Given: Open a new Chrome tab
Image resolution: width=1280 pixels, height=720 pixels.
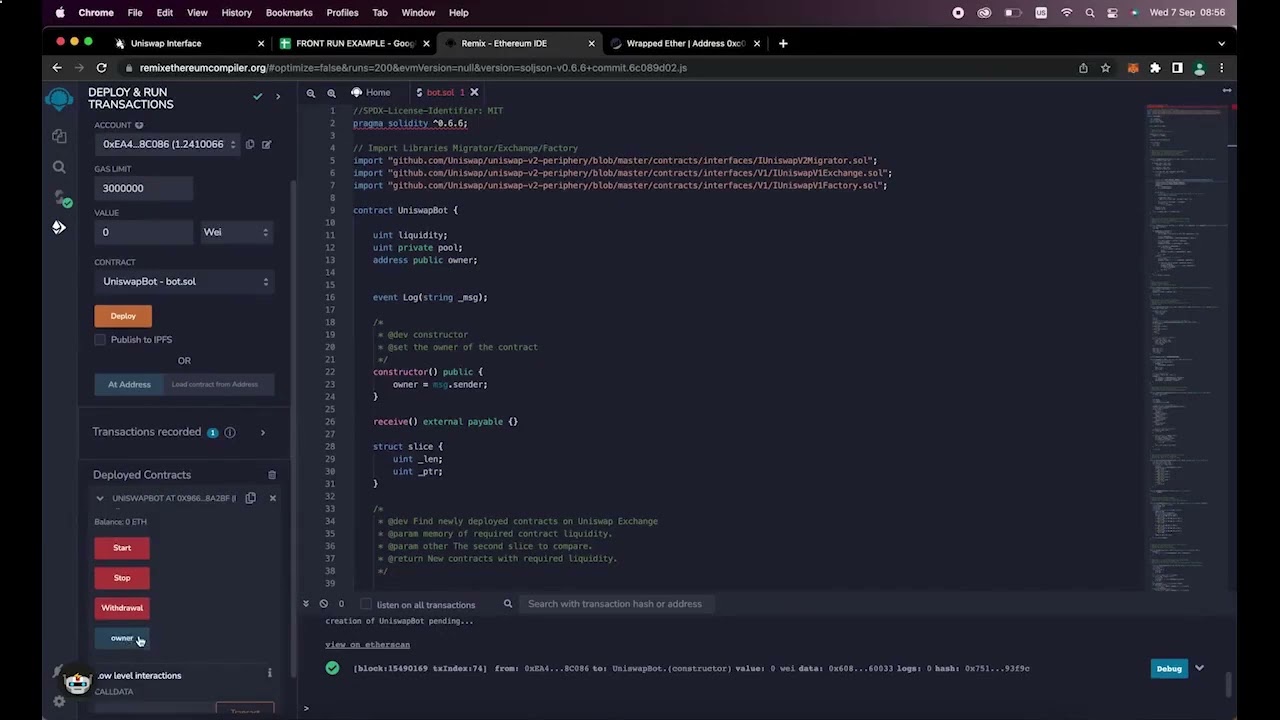Looking at the screenshot, I should pos(783,43).
